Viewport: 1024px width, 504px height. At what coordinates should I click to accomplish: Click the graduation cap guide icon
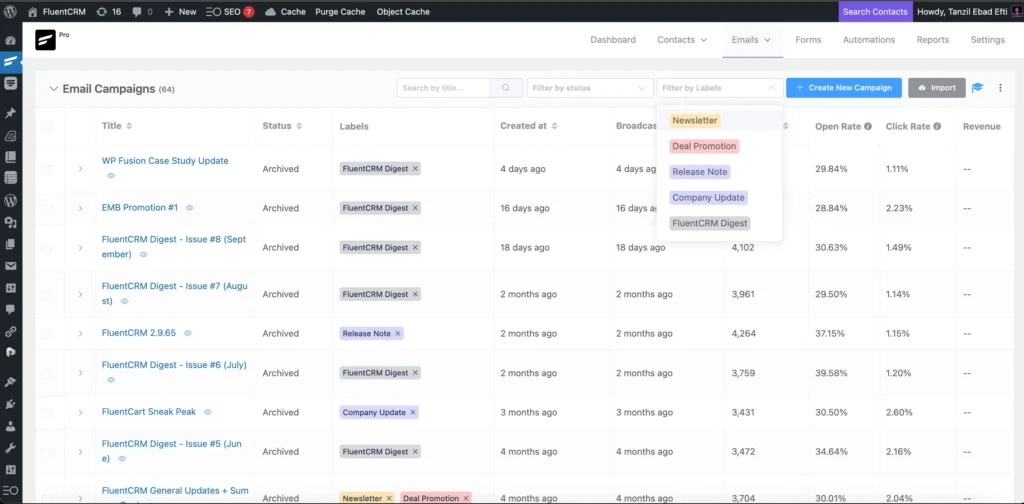pos(977,88)
